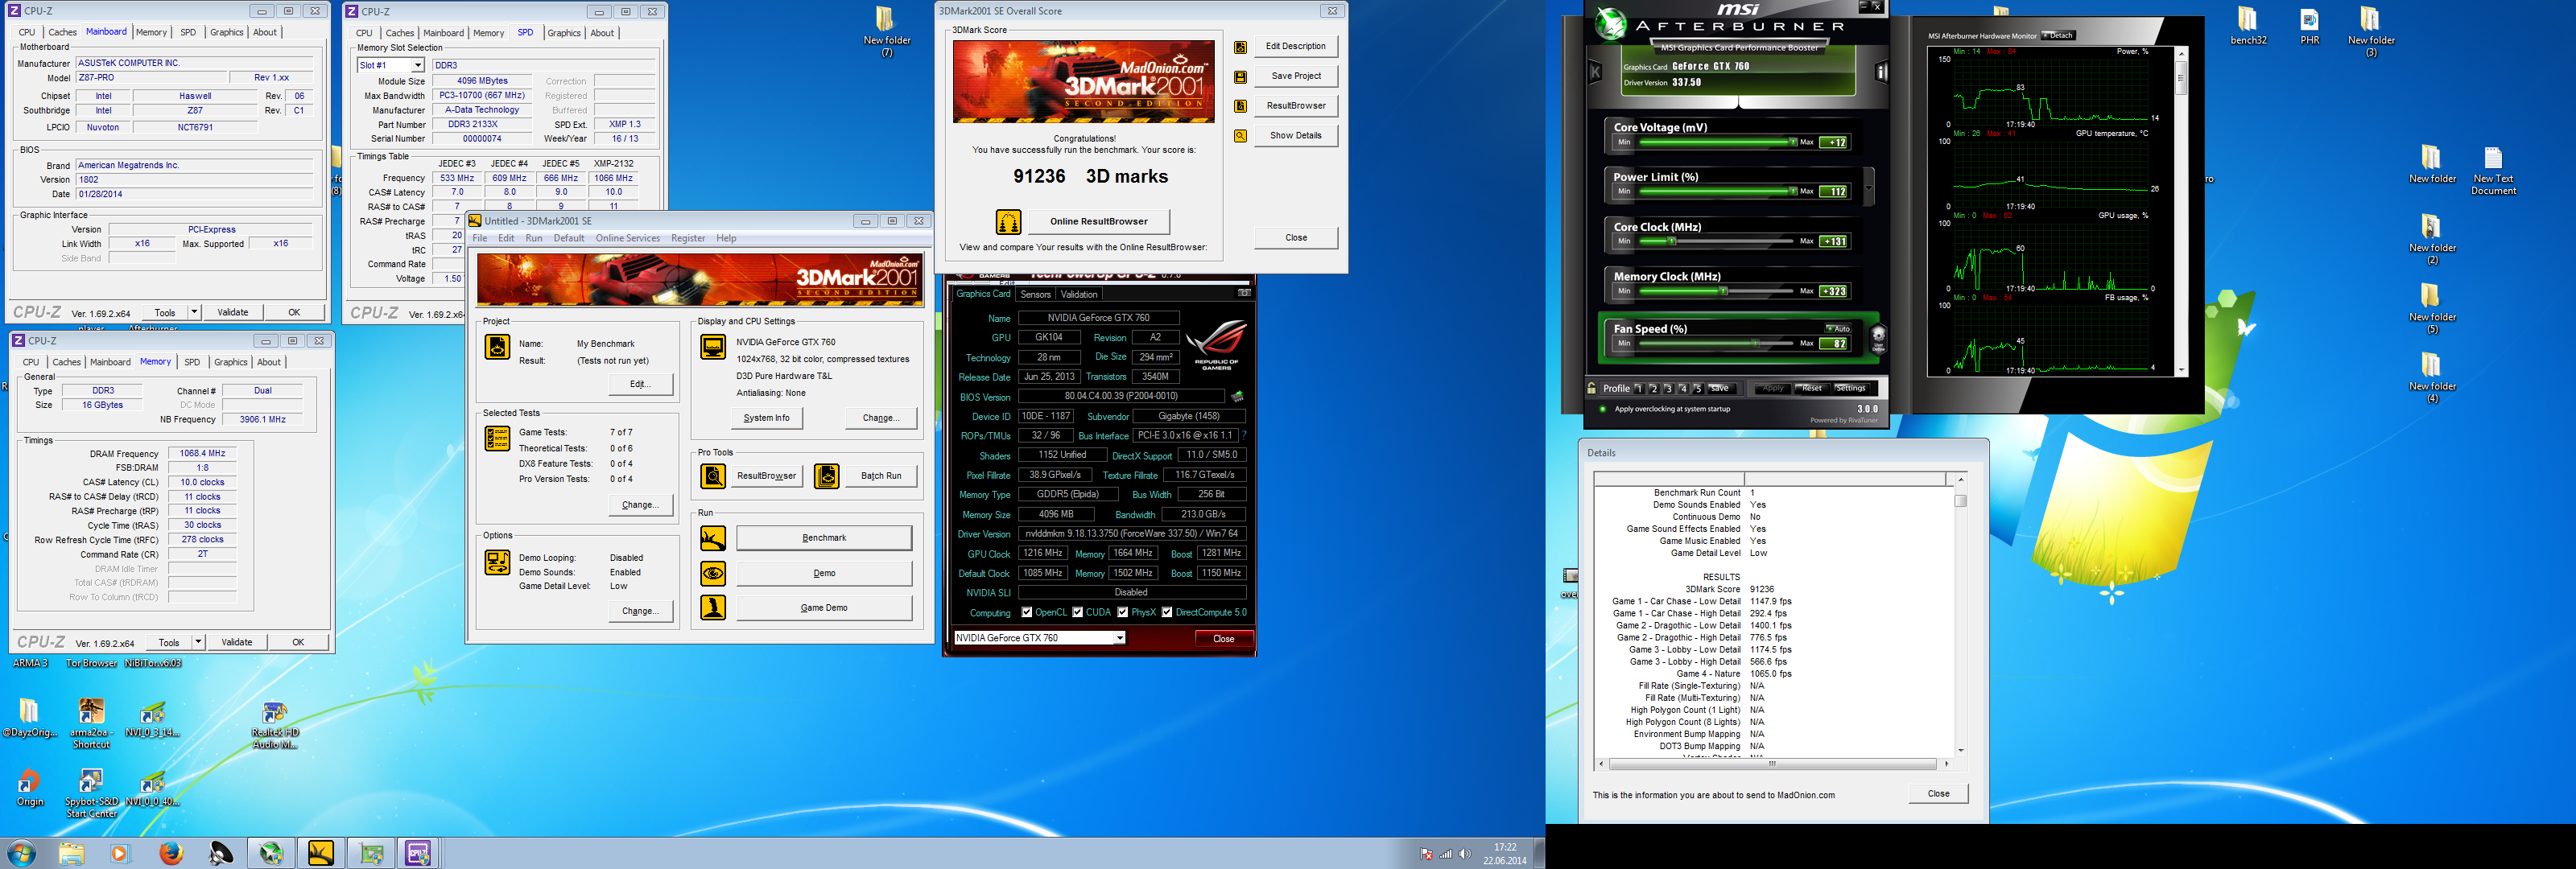This screenshot has width=2576, height=869.
Task: Open the NVIDIA GeForce GTX 760 dropdown in GPU-Z
Action: coord(1040,638)
